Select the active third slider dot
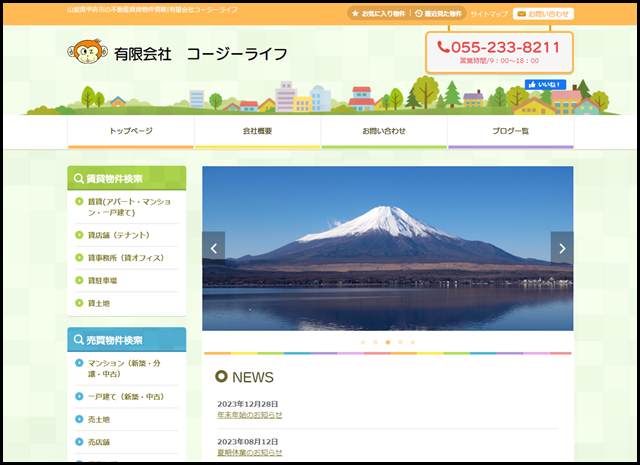Viewport: 640px width, 465px height. pyautogui.click(x=388, y=343)
